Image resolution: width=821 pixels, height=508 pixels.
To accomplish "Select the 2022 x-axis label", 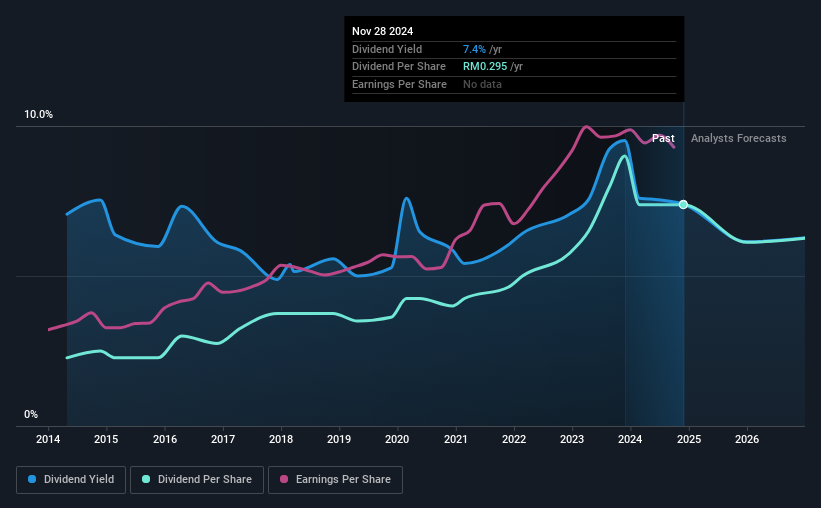I will tap(514, 439).
